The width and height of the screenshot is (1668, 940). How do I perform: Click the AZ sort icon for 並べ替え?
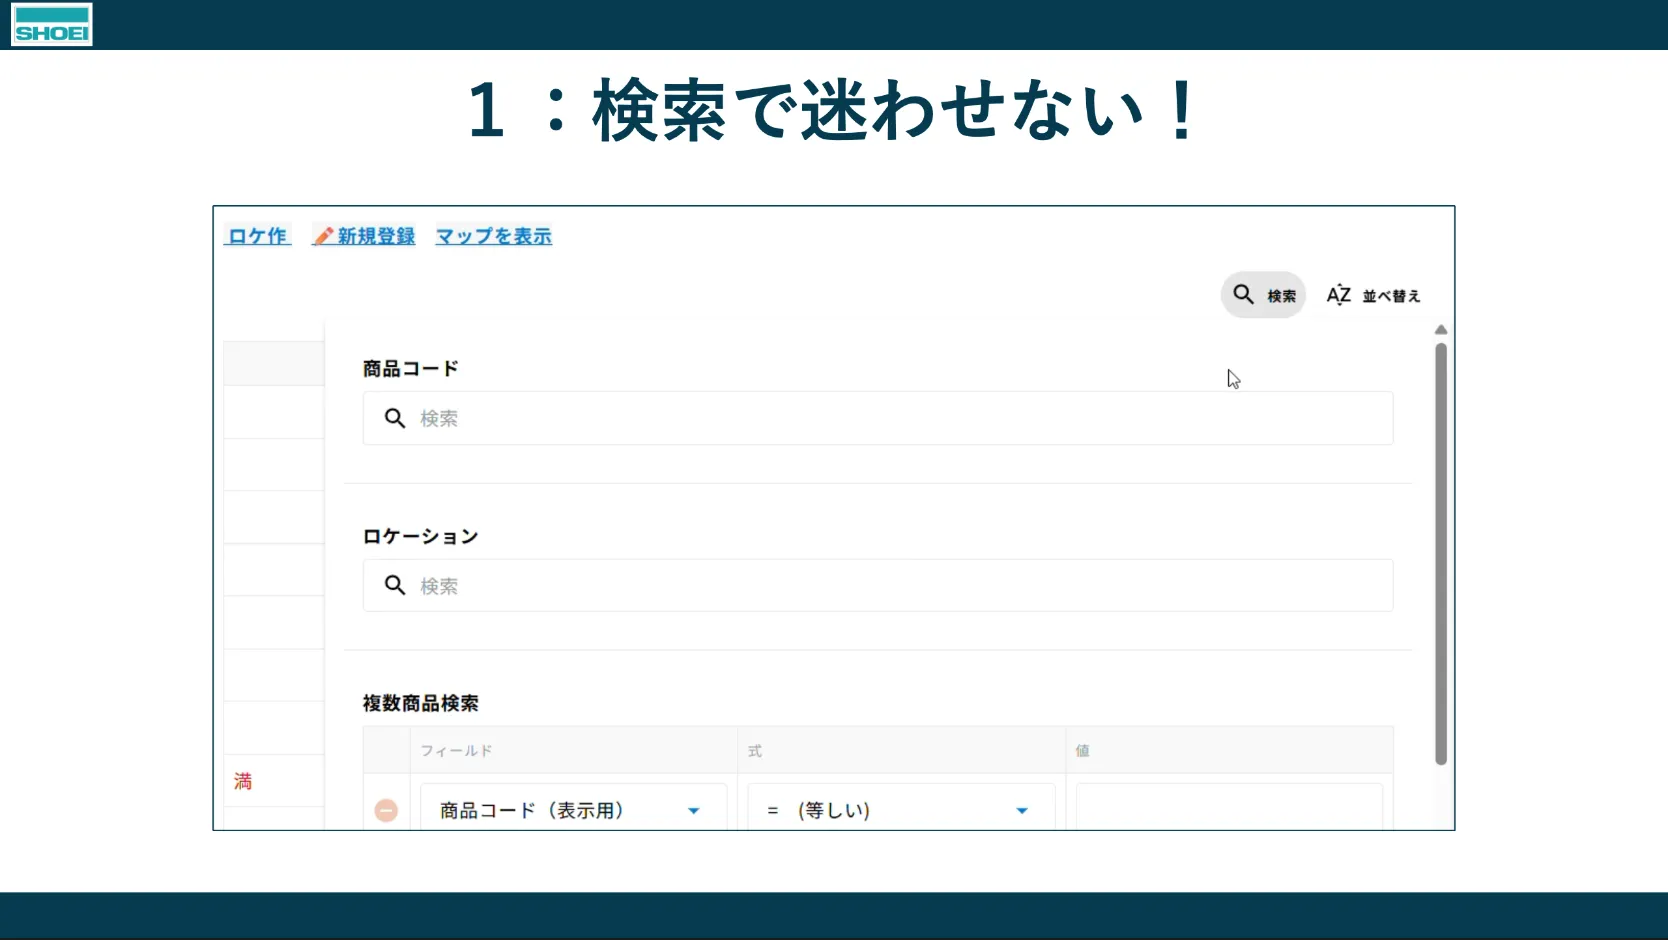click(x=1338, y=295)
